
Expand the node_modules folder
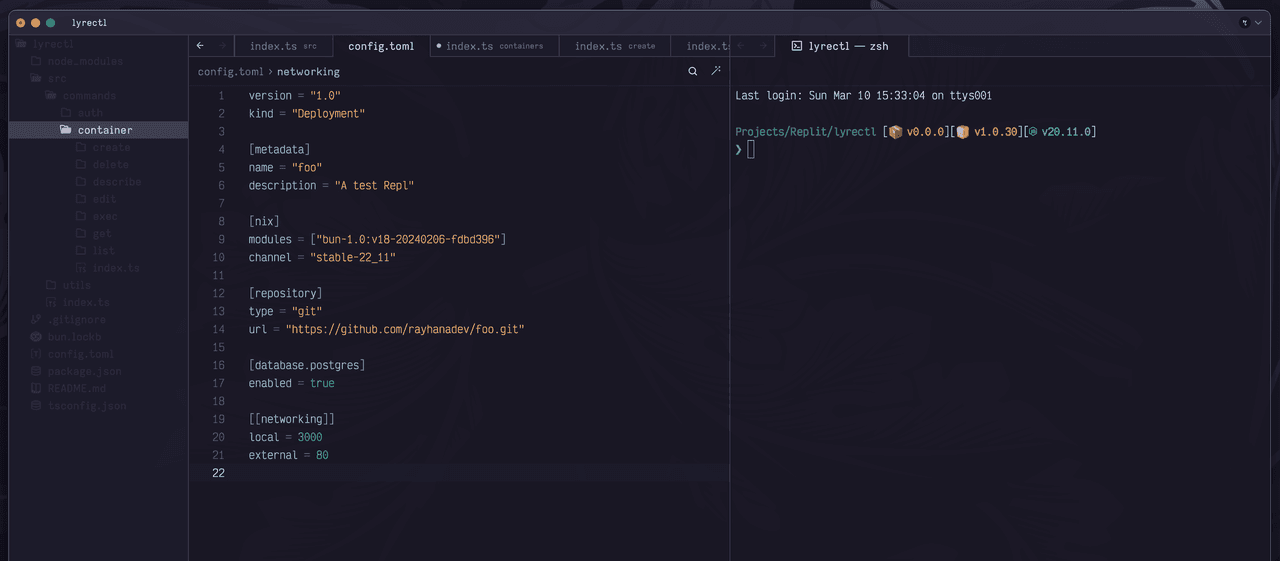tap(85, 61)
